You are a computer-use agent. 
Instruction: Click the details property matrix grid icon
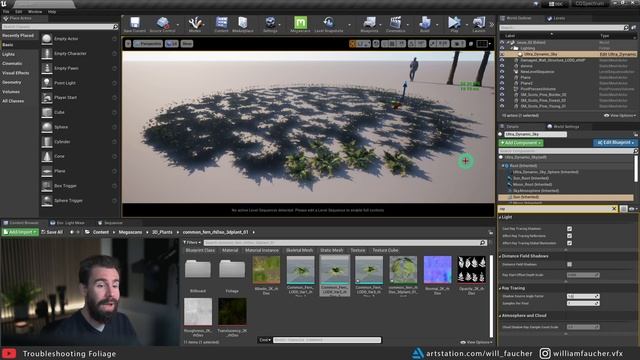click(624, 209)
